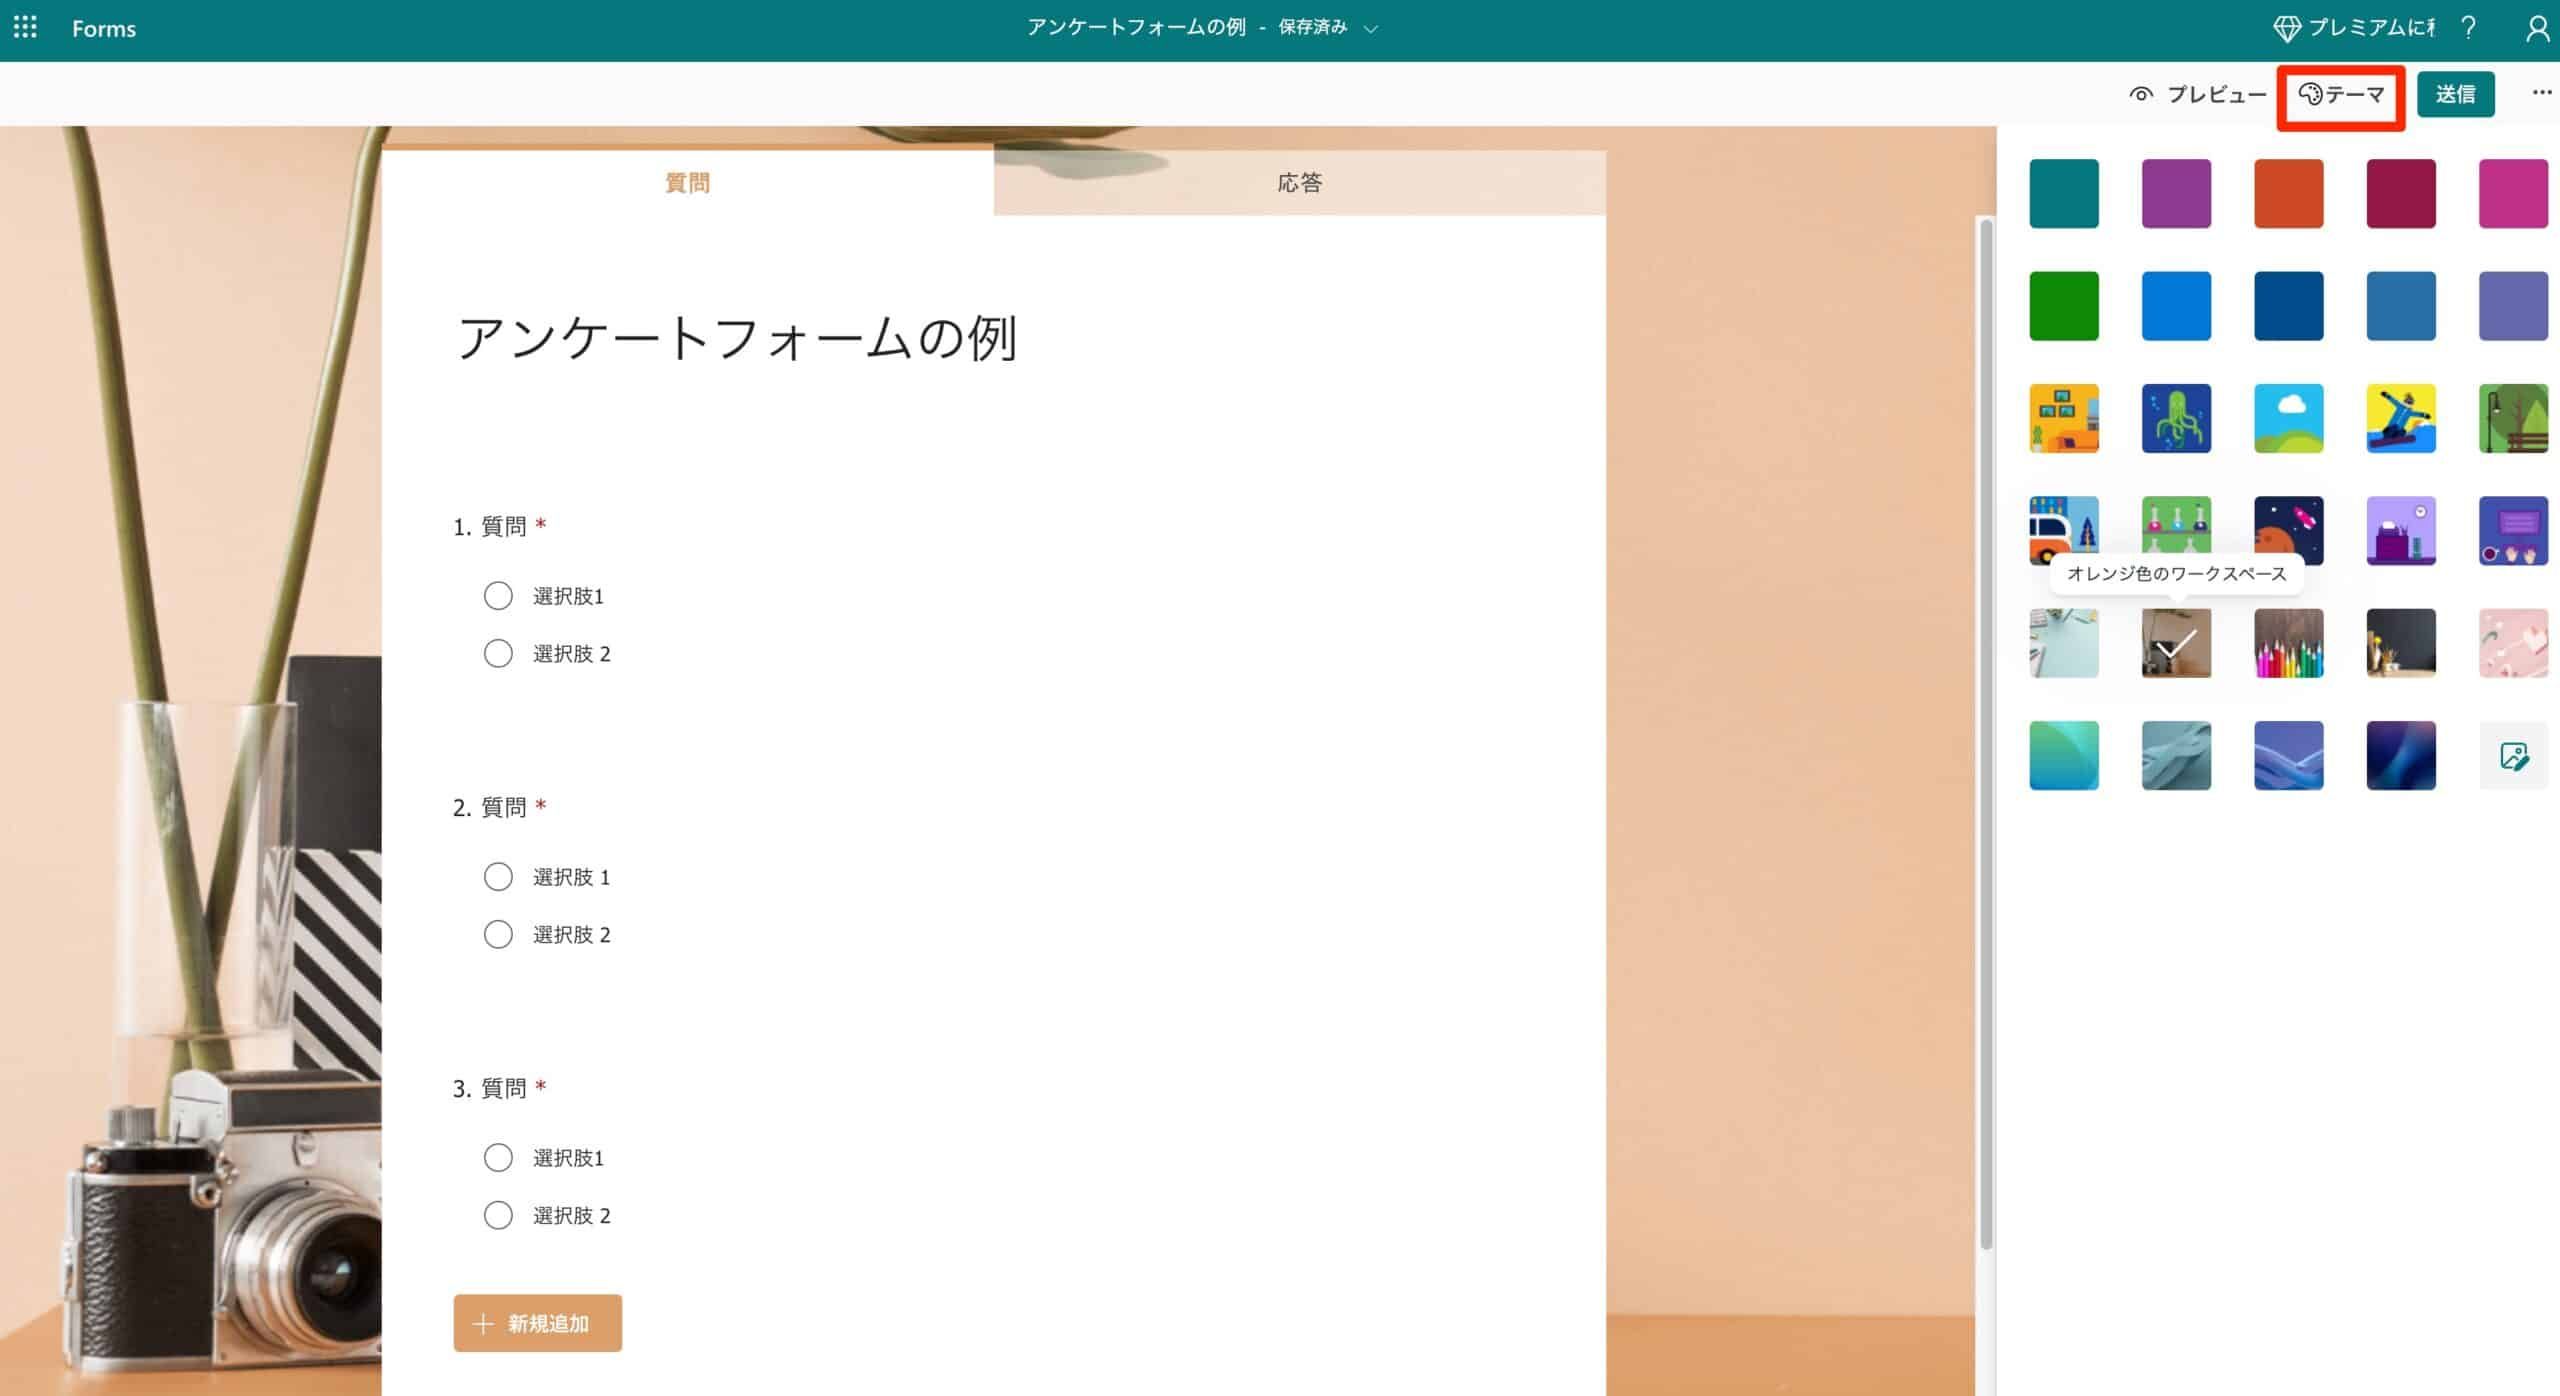The height and width of the screenshot is (1396, 2560).
Task: Select the colored pencils theme thumbnail
Action: click(2289, 643)
